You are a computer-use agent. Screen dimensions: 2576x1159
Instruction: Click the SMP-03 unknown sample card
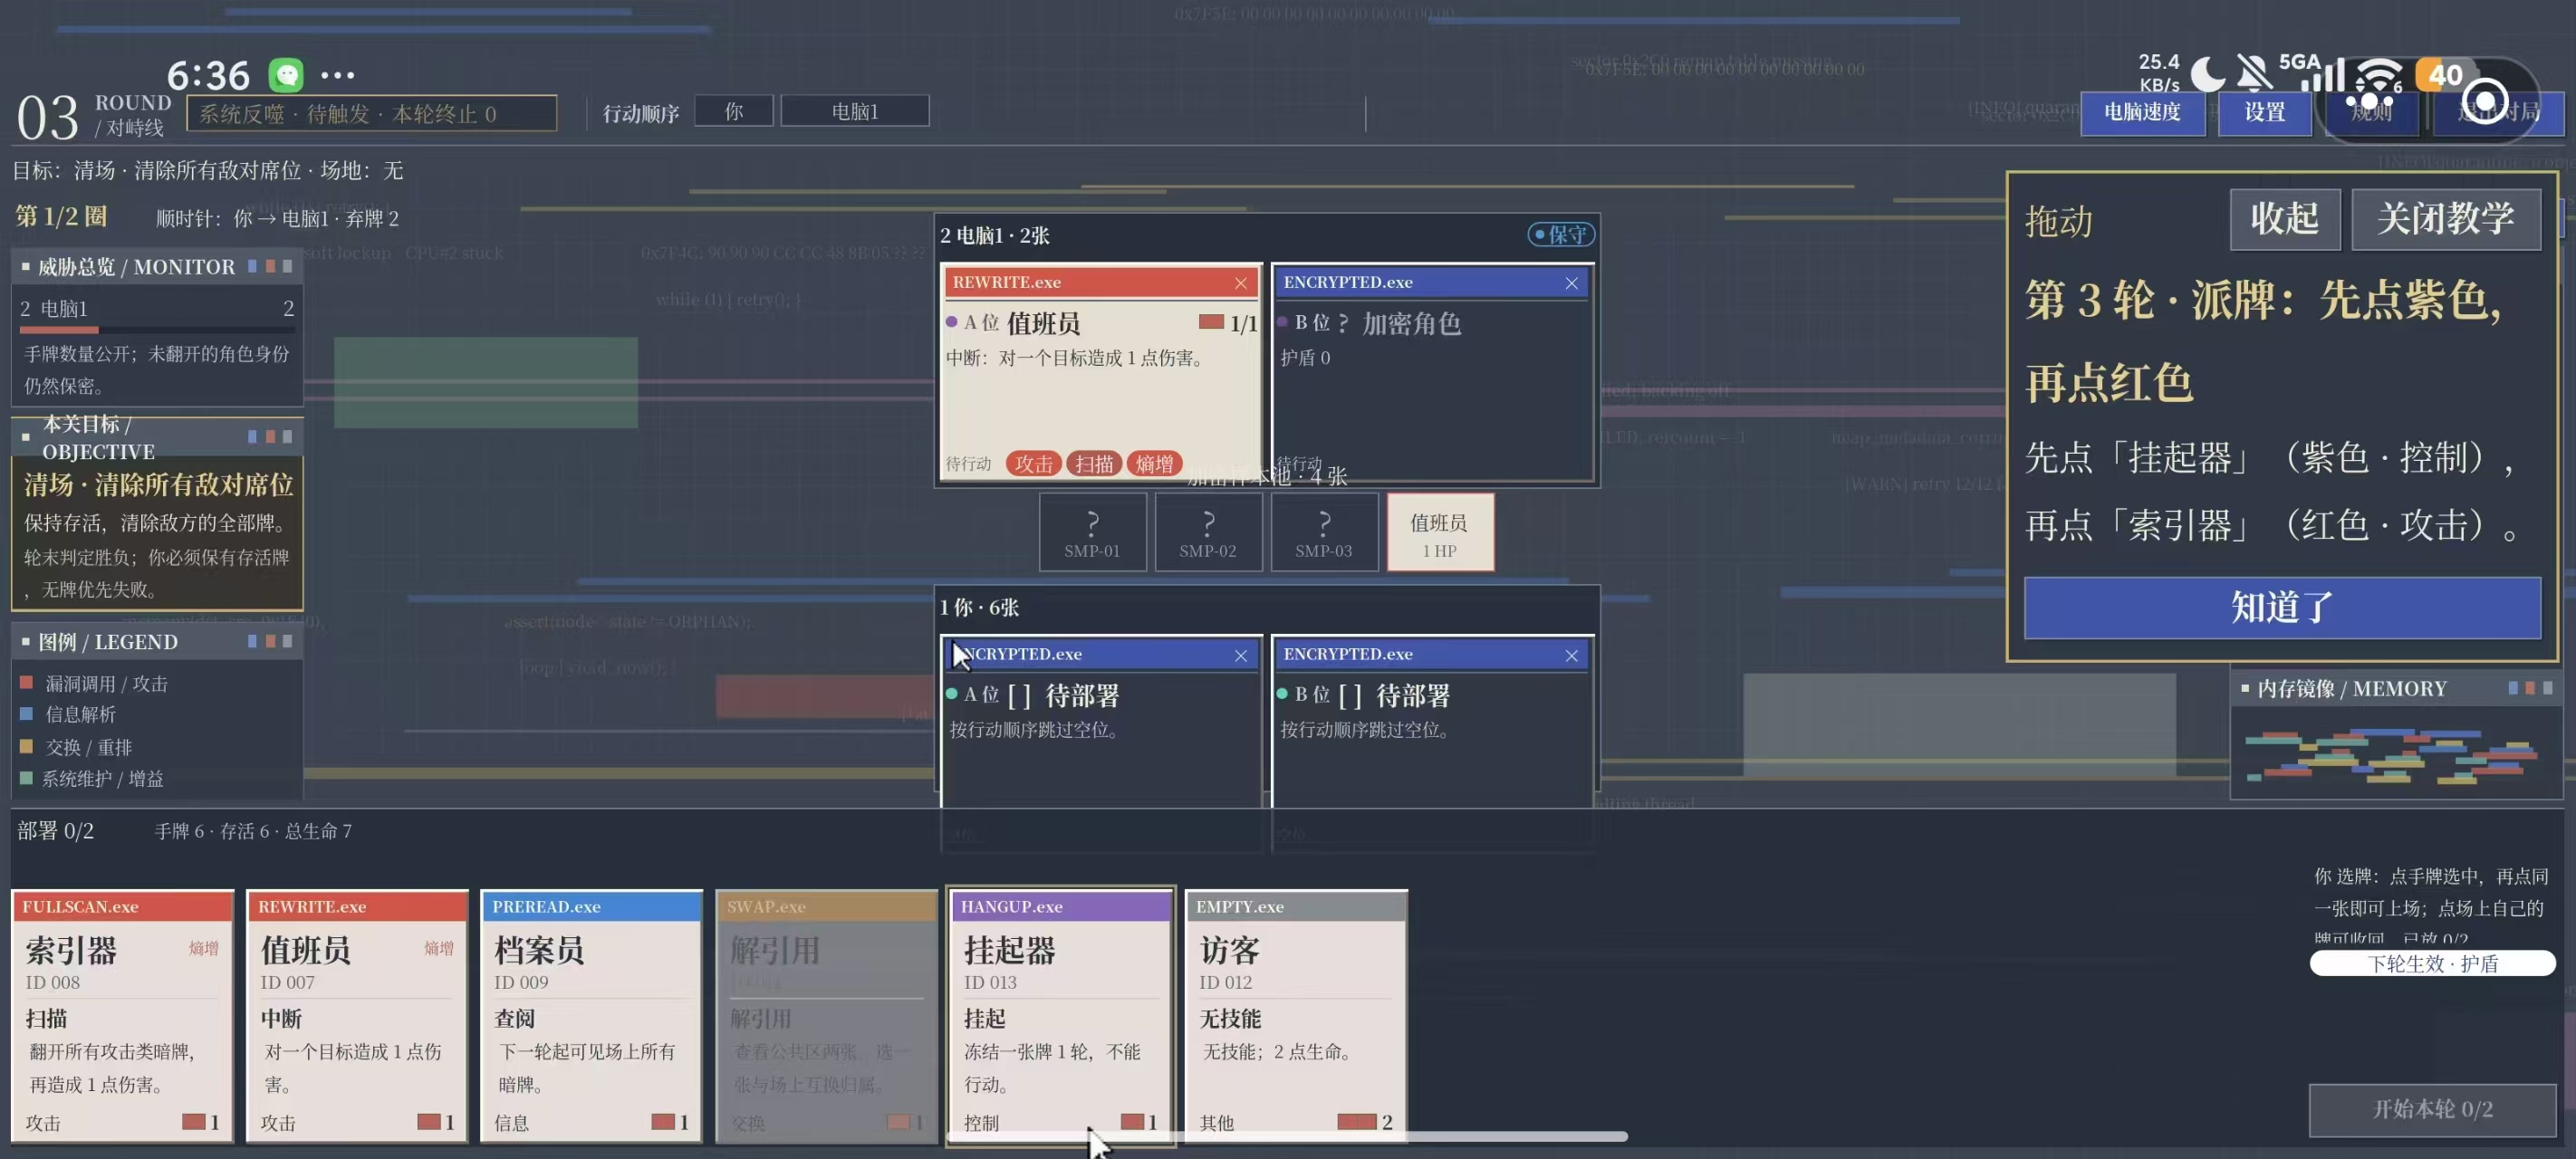(x=1323, y=533)
